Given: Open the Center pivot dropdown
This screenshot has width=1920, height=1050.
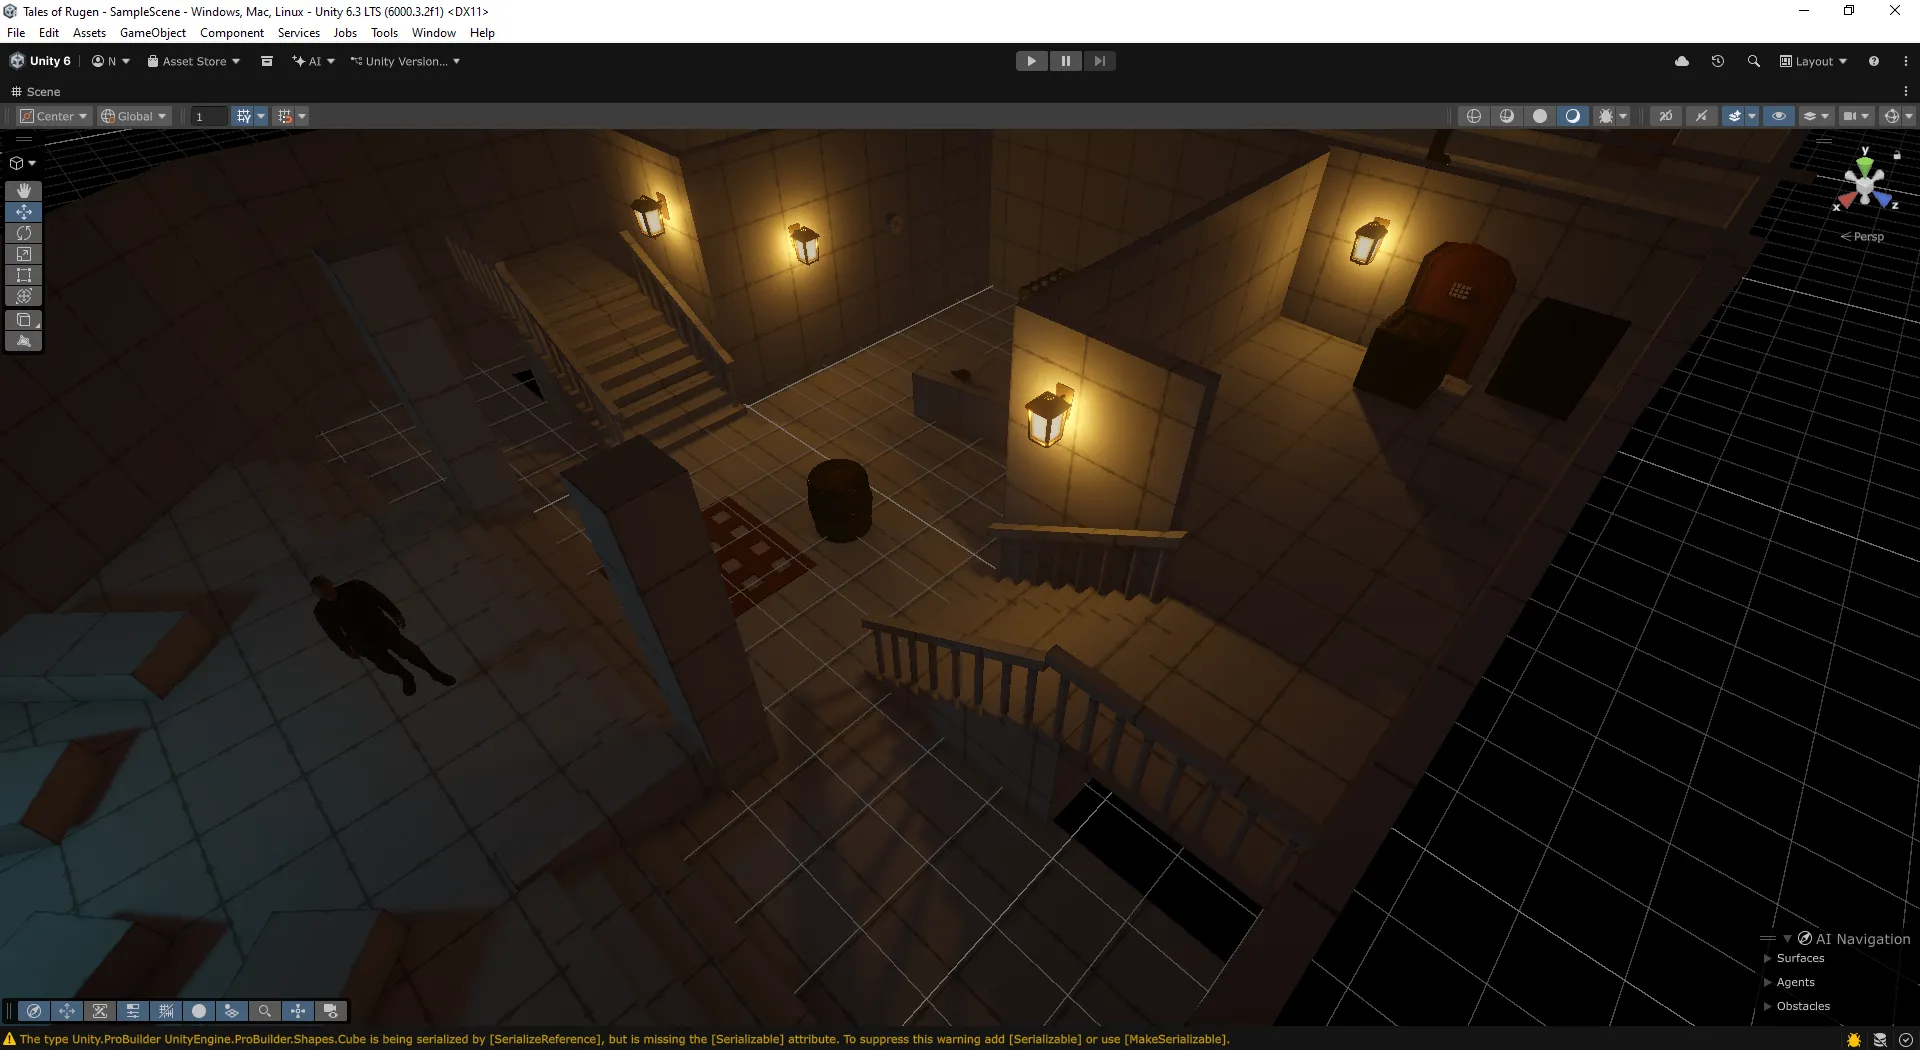Looking at the screenshot, I should [55, 116].
